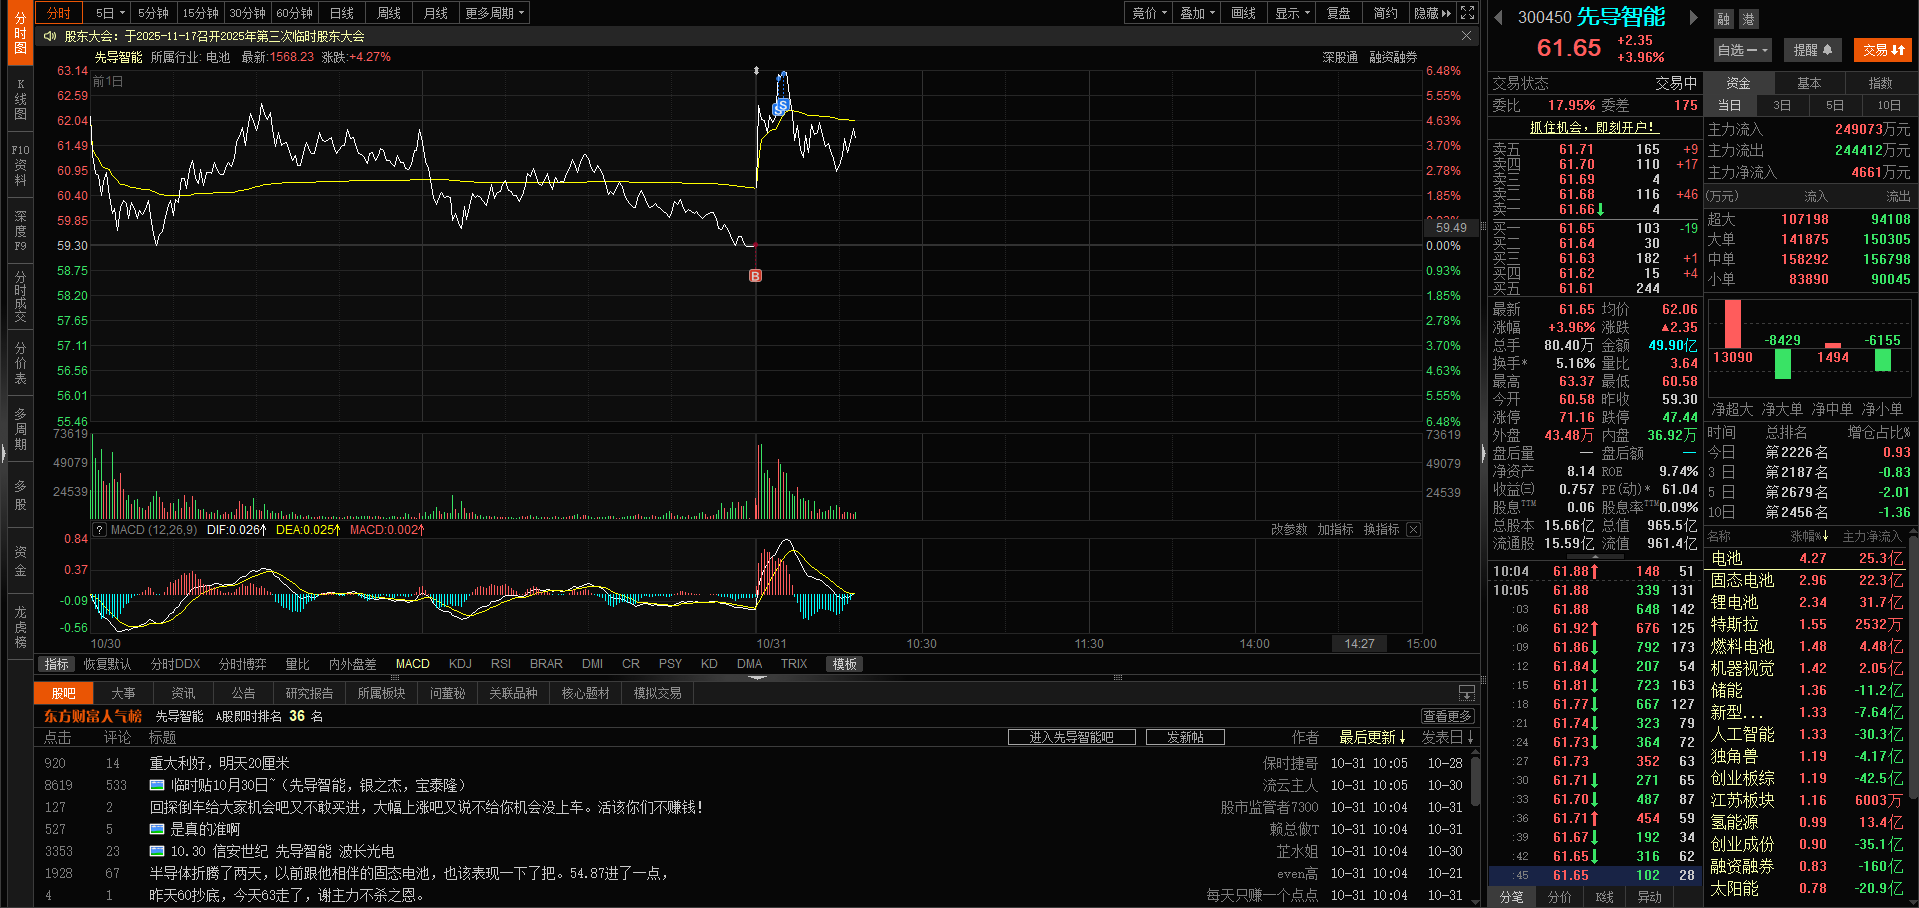Open the 所属板块 tab
This screenshot has height=908, width=1919.
click(381, 693)
